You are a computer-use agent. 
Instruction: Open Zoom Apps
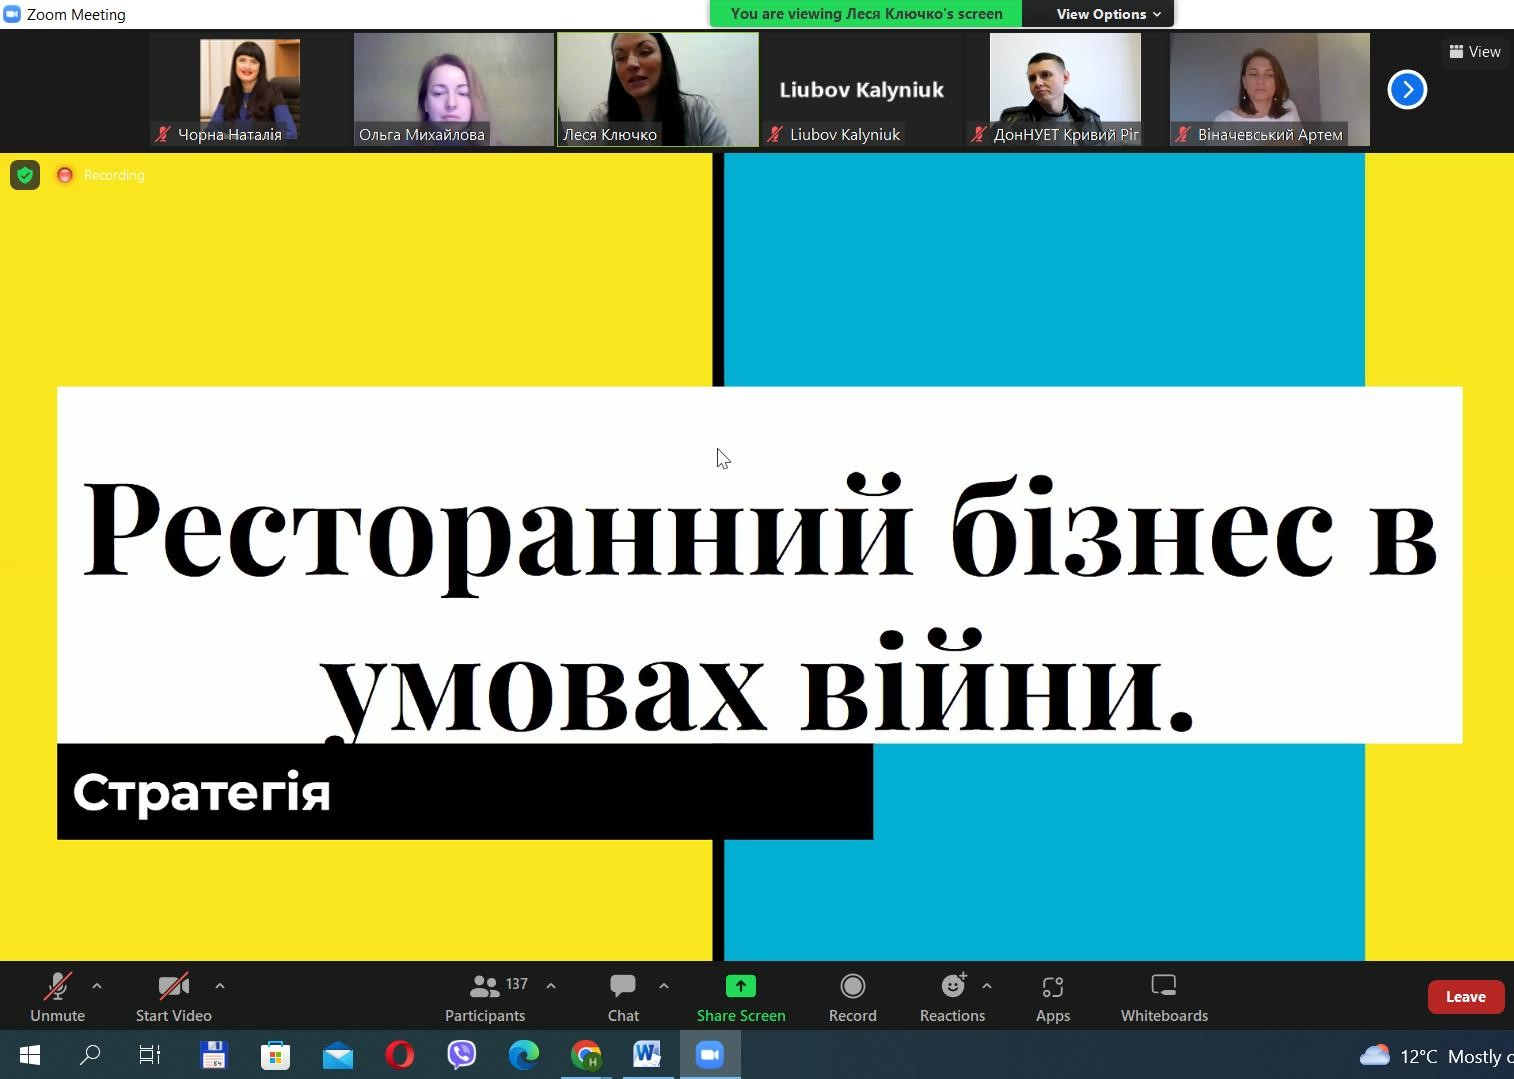[x=1052, y=998]
